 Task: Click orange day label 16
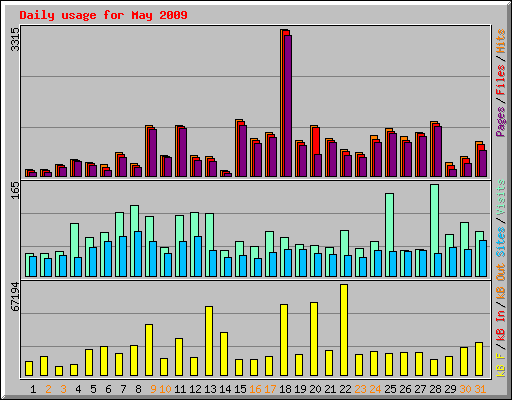(x=255, y=389)
